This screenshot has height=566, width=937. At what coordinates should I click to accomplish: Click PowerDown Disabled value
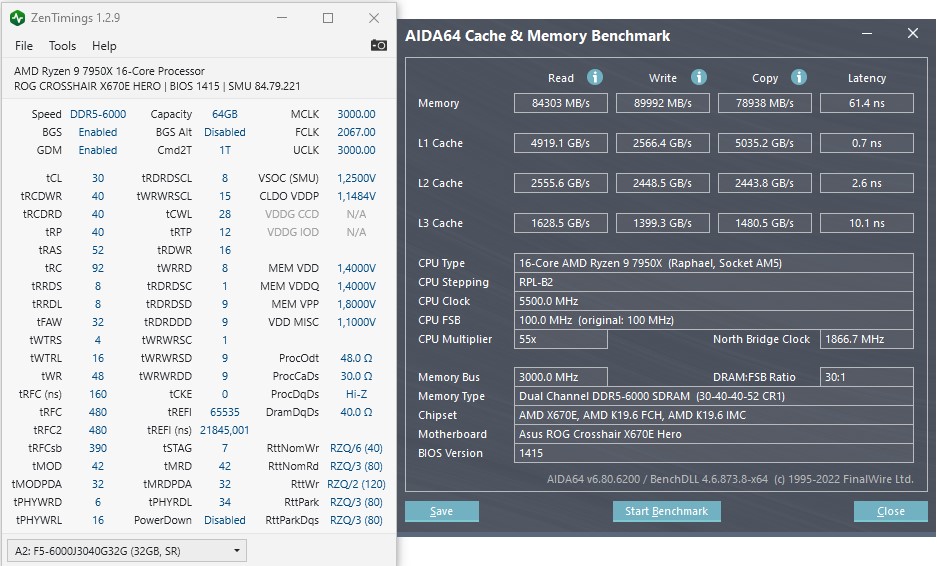225,520
